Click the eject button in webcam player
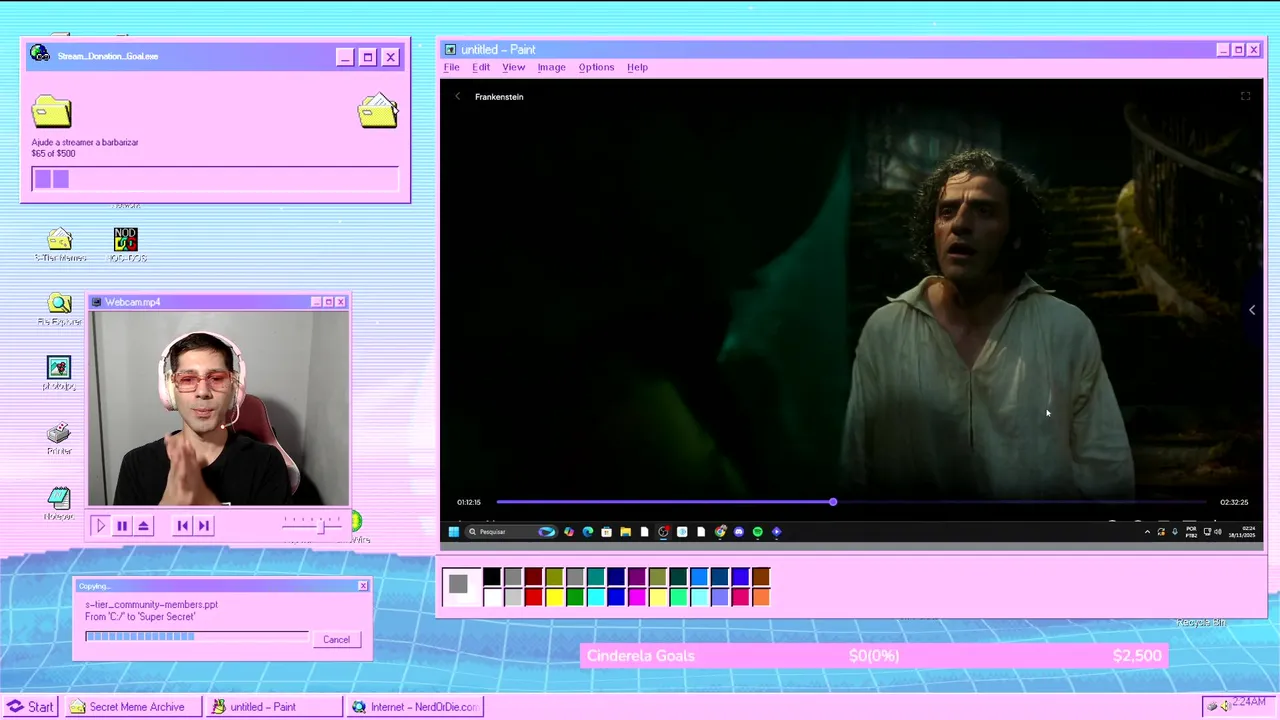 [x=144, y=525]
